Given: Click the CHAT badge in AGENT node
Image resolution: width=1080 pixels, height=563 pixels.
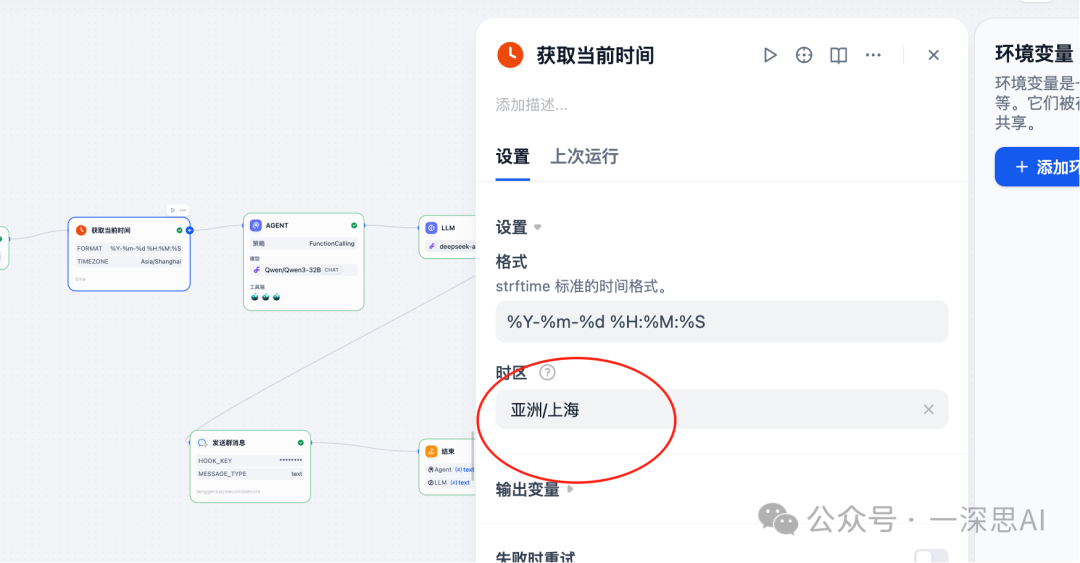Looking at the screenshot, I should point(332,270).
